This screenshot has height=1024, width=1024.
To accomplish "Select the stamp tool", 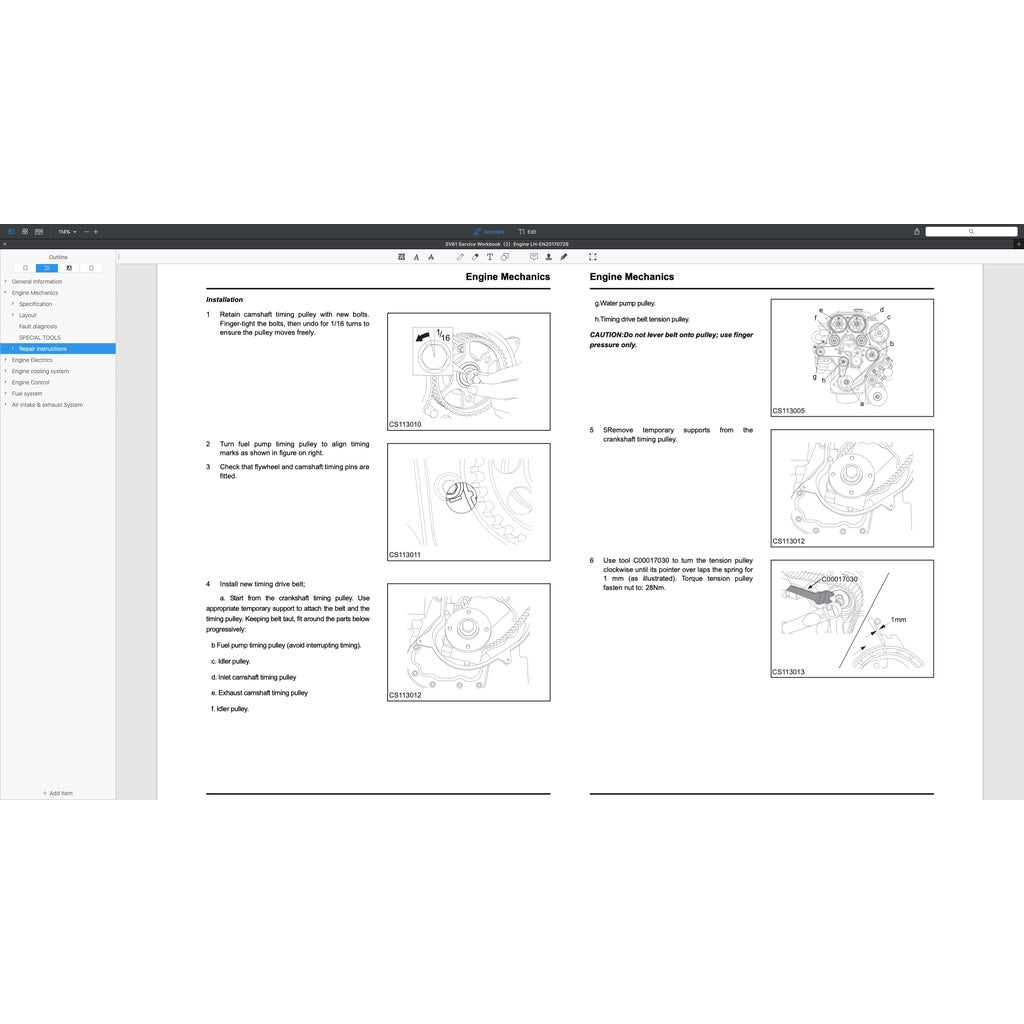I will (548, 256).
